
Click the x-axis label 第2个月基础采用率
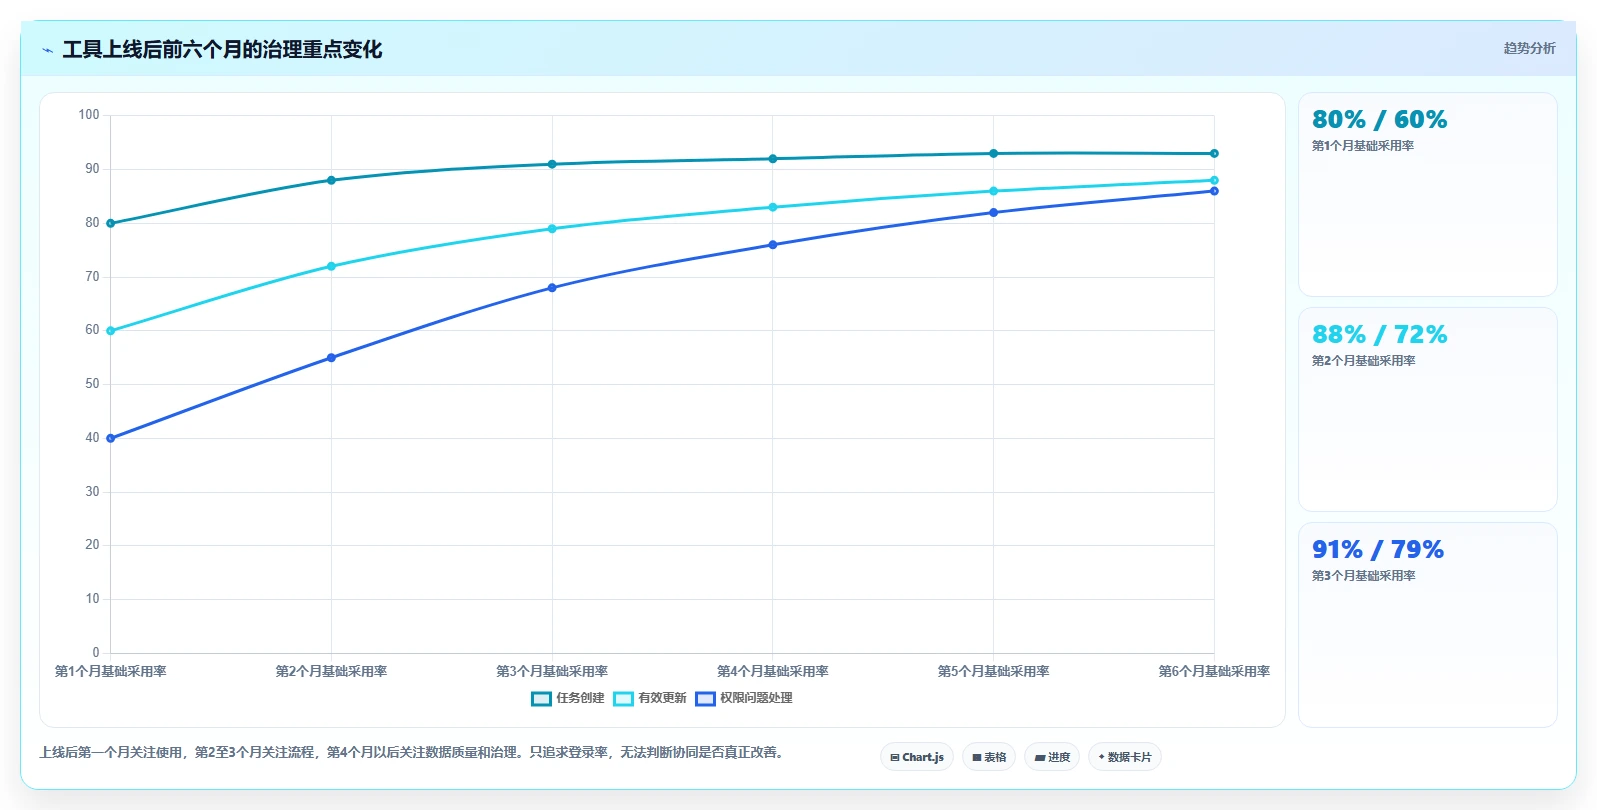331,671
